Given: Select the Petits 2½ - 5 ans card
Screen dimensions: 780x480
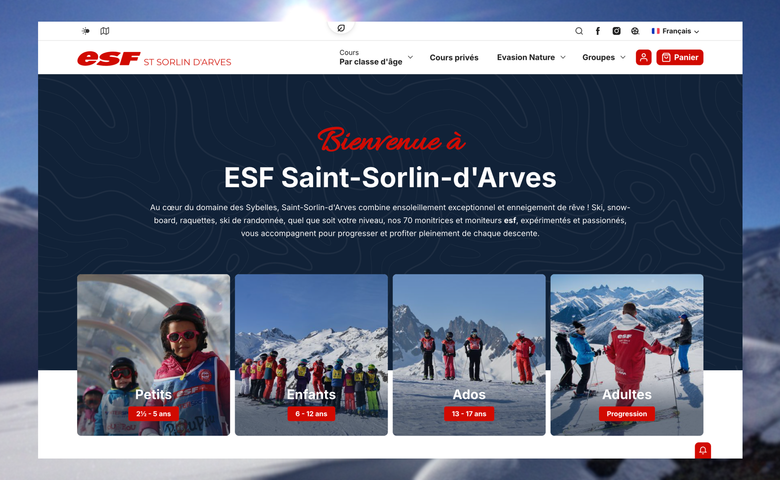Looking at the screenshot, I should pos(154,355).
